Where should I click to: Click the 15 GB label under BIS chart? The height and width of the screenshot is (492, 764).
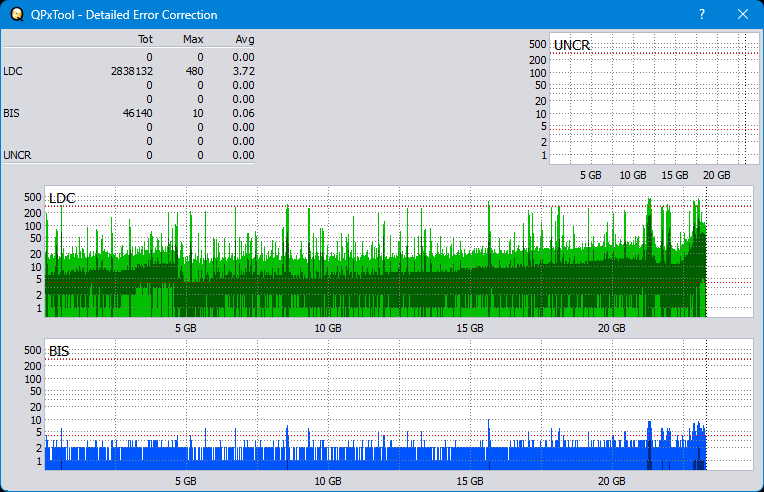coord(470,481)
